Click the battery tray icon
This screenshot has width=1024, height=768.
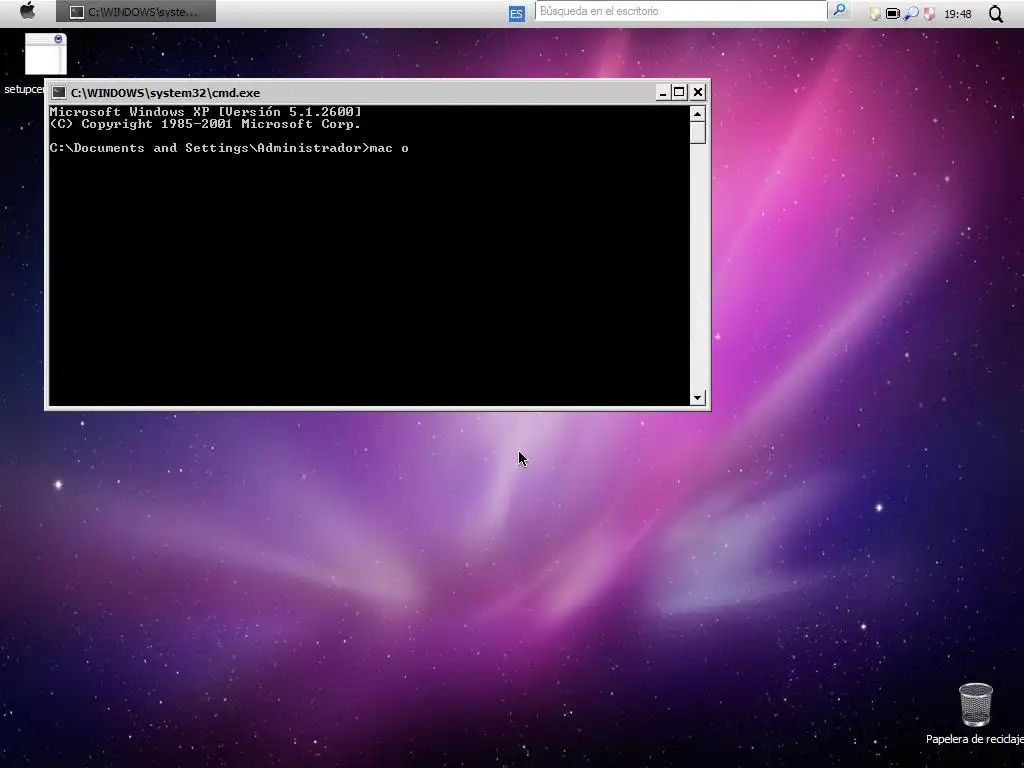tap(893, 14)
